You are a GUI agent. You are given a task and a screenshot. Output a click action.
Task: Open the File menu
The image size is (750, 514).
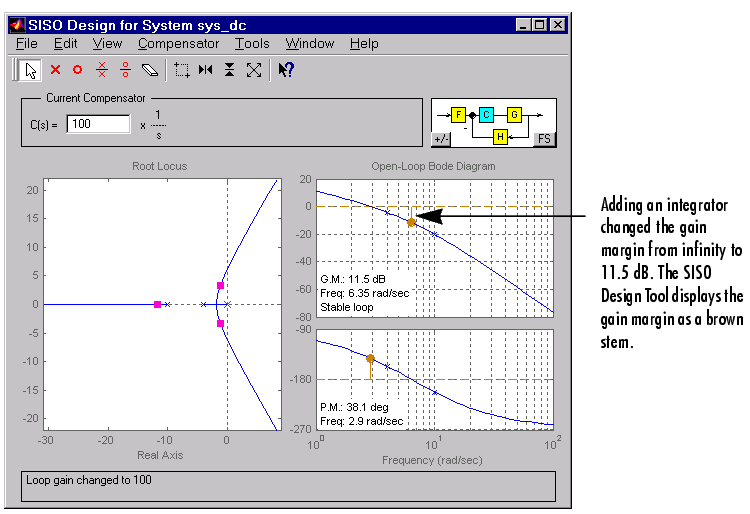(27, 44)
